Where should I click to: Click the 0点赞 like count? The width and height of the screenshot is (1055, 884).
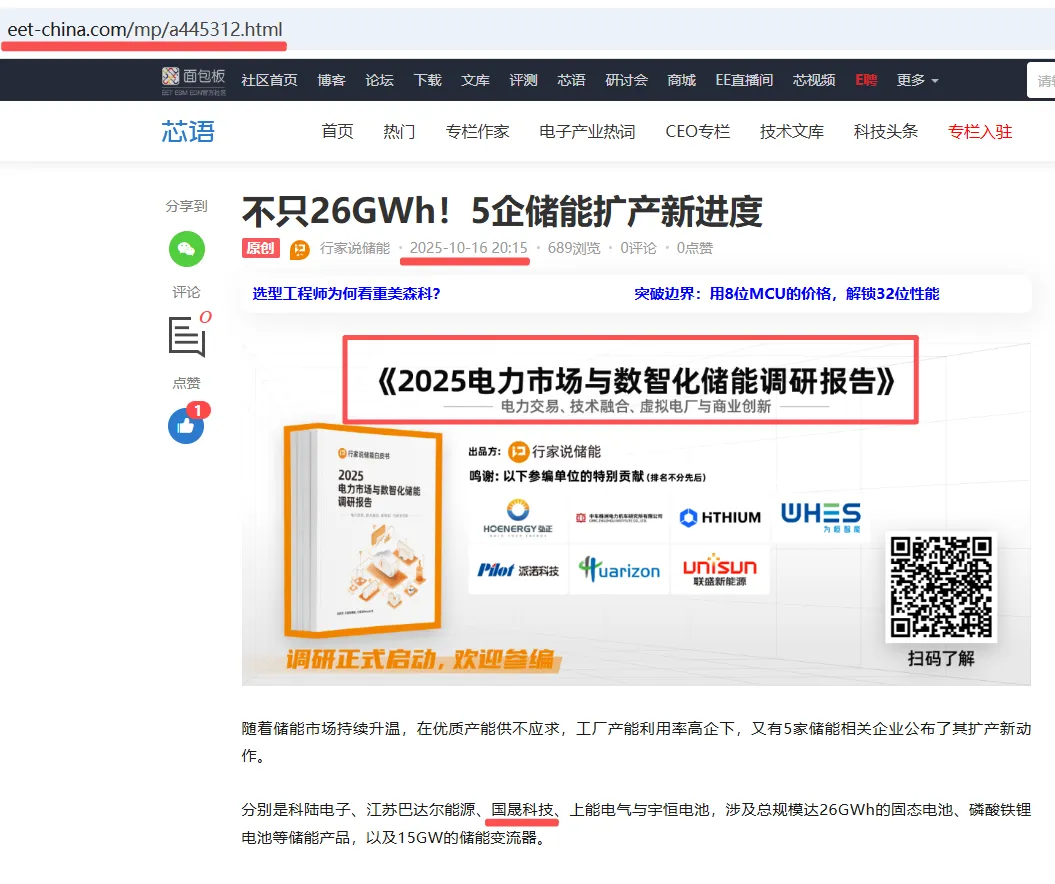(695, 248)
